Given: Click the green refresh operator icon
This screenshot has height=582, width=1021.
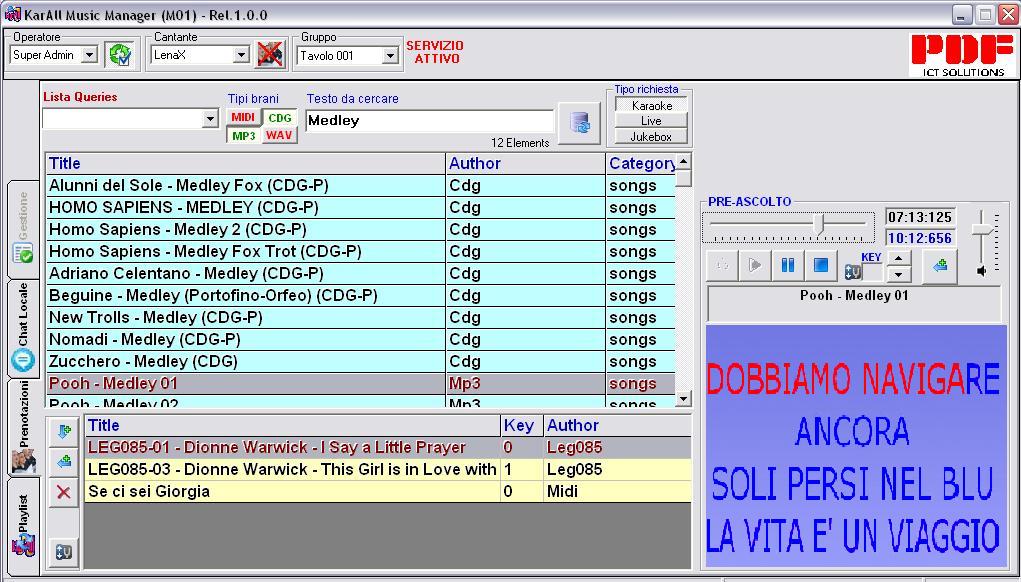Looking at the screenshot, I should tap(120, 55).
